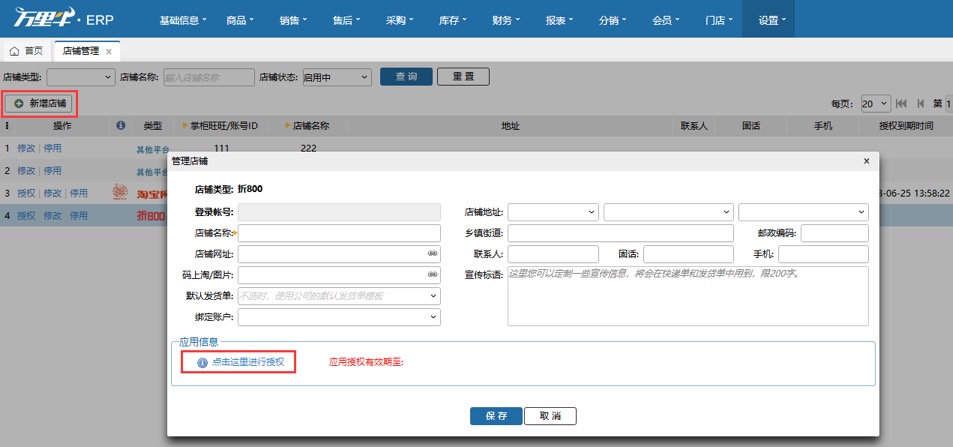953x447 pixels.
Task: Open the 会员 menu
Action: [666, 20]
